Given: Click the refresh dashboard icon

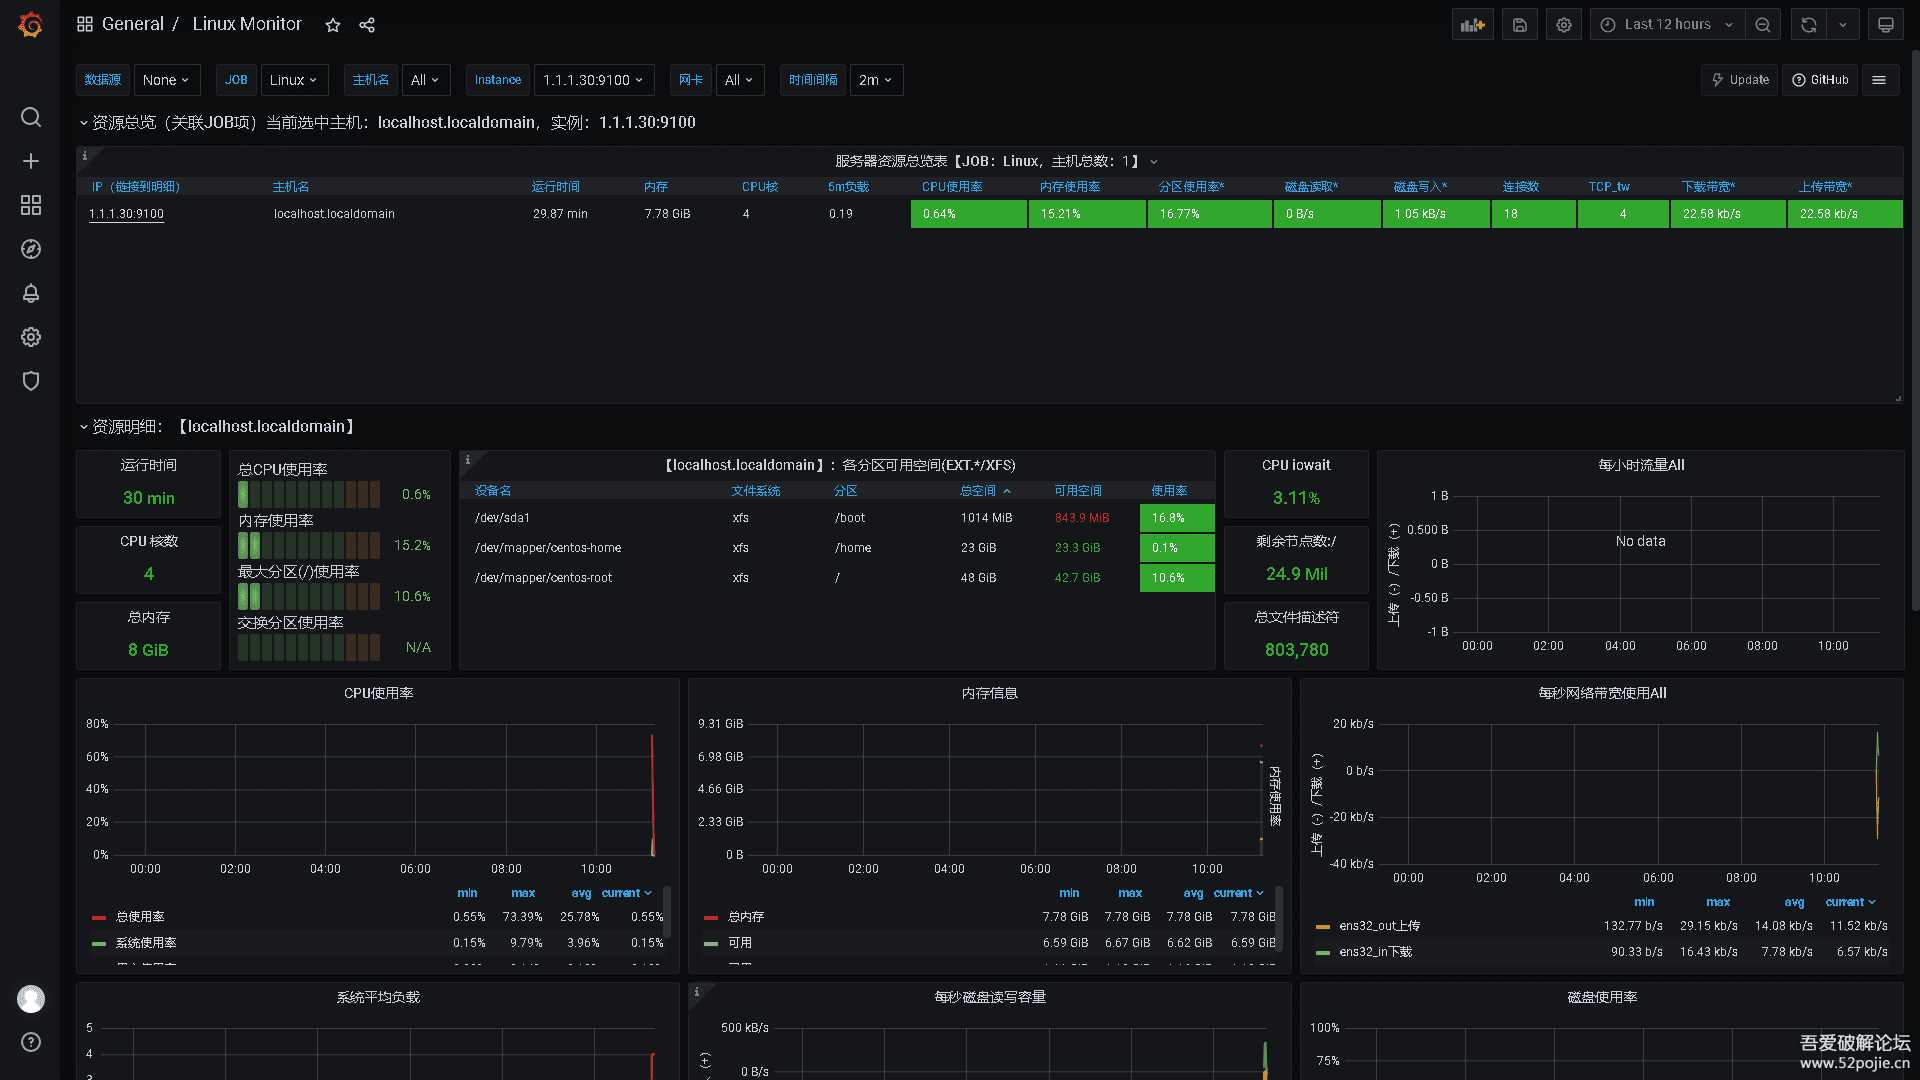Looking at the screenshot, I should pyautogui.click(x=1808, y=25).
